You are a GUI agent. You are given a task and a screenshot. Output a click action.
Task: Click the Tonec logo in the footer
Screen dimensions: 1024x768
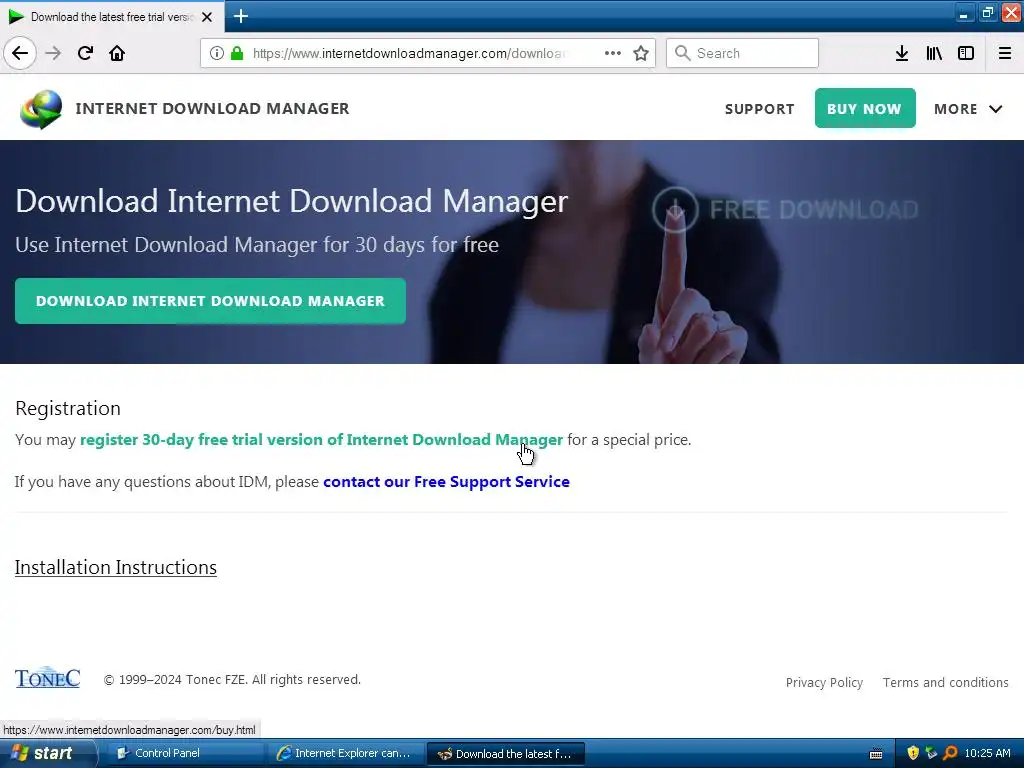tap(47, 678)
